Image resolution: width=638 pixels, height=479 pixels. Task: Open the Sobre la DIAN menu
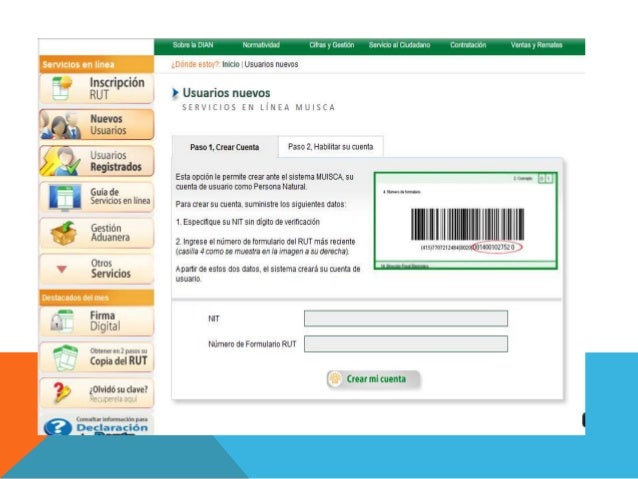(193, 45)
